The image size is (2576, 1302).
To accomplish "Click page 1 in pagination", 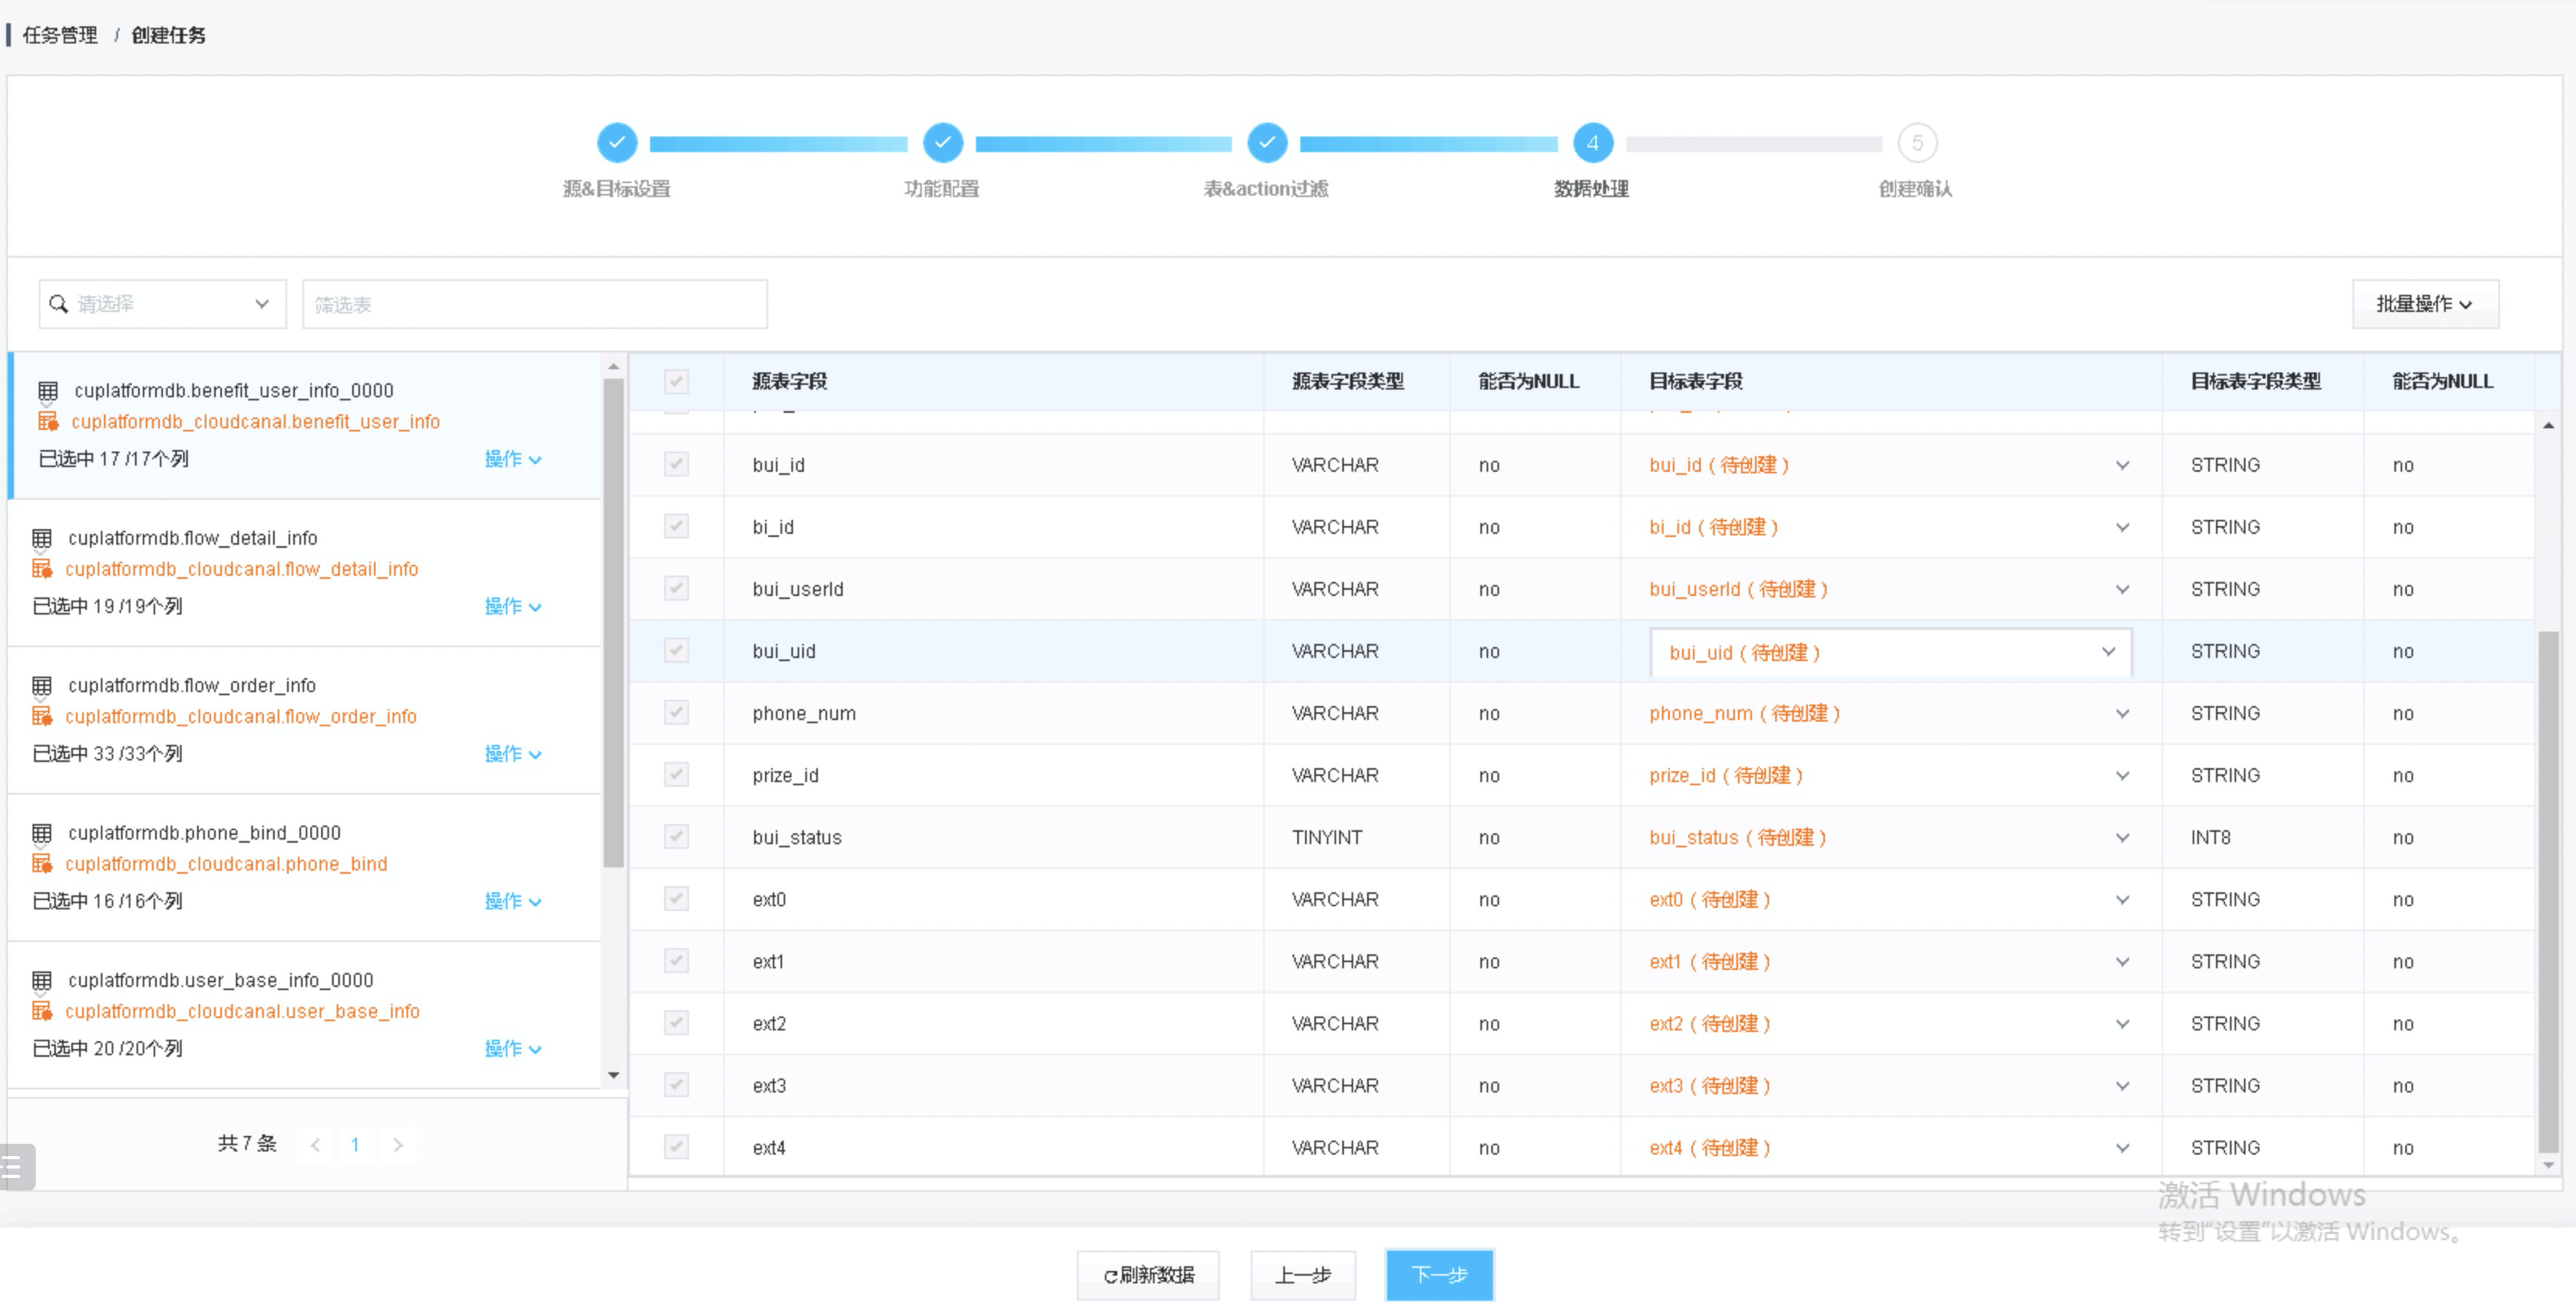I will 355,1144.
